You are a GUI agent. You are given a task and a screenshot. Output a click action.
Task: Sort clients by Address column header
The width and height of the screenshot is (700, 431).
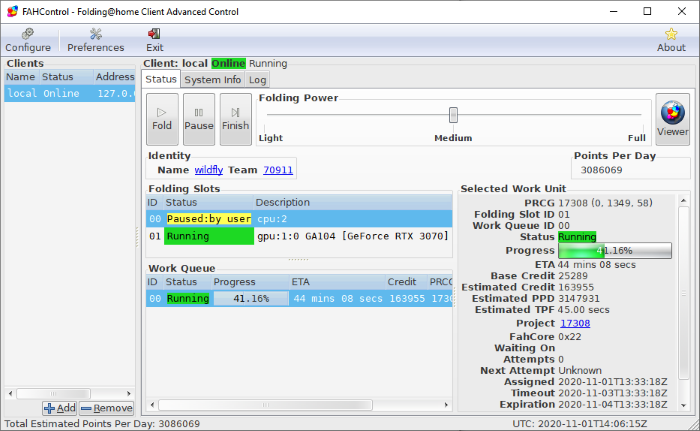114,77
